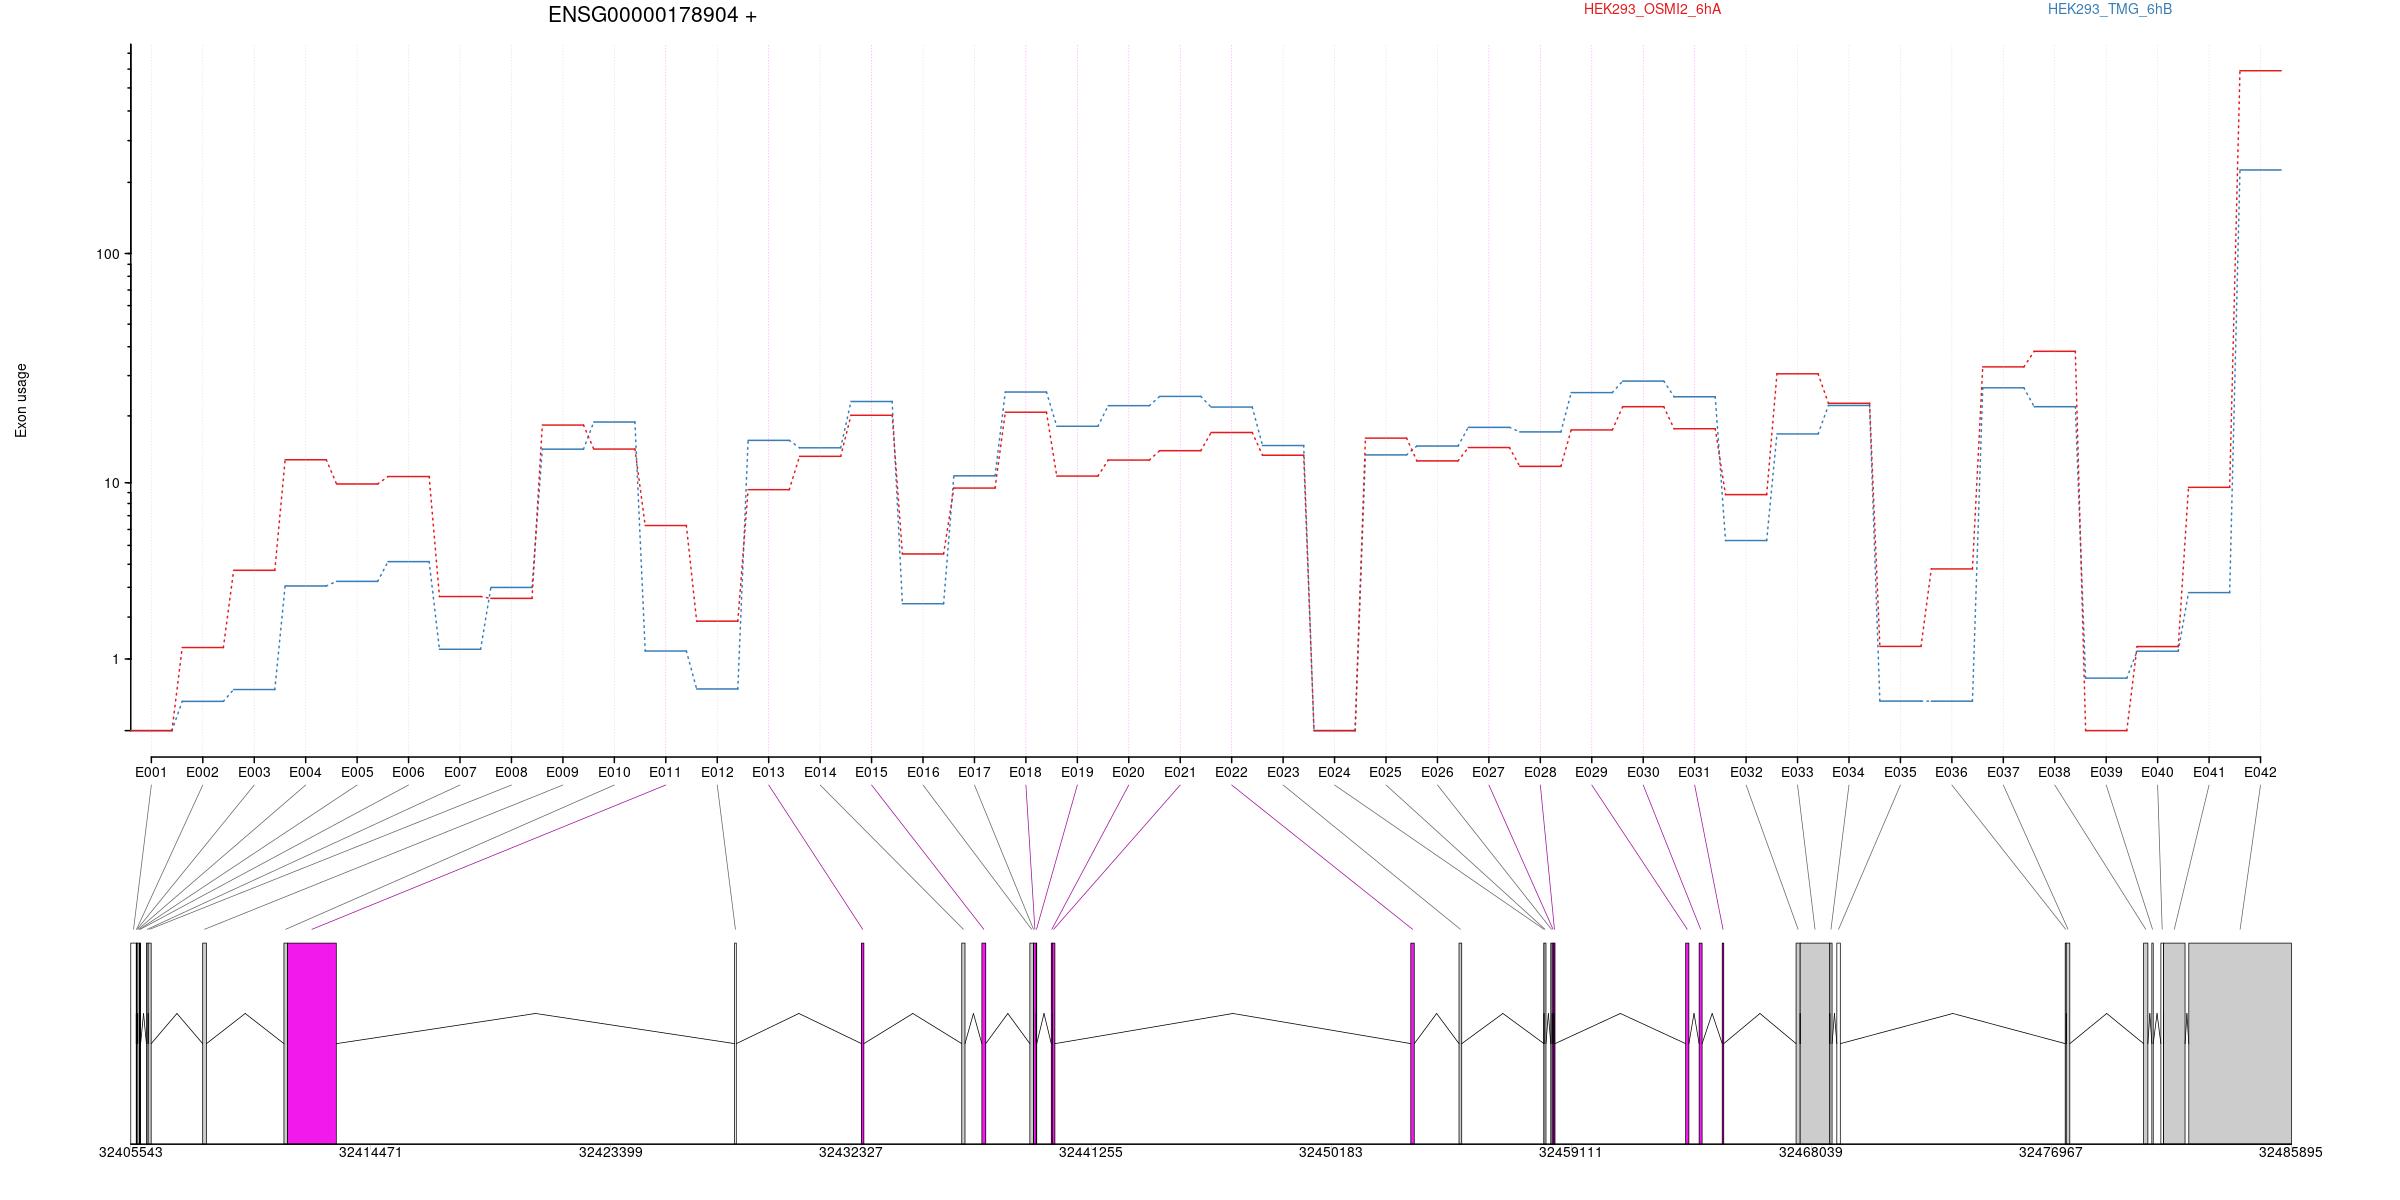
Task: Click genomic coordinate 32432327
Action: (851, 1152)
